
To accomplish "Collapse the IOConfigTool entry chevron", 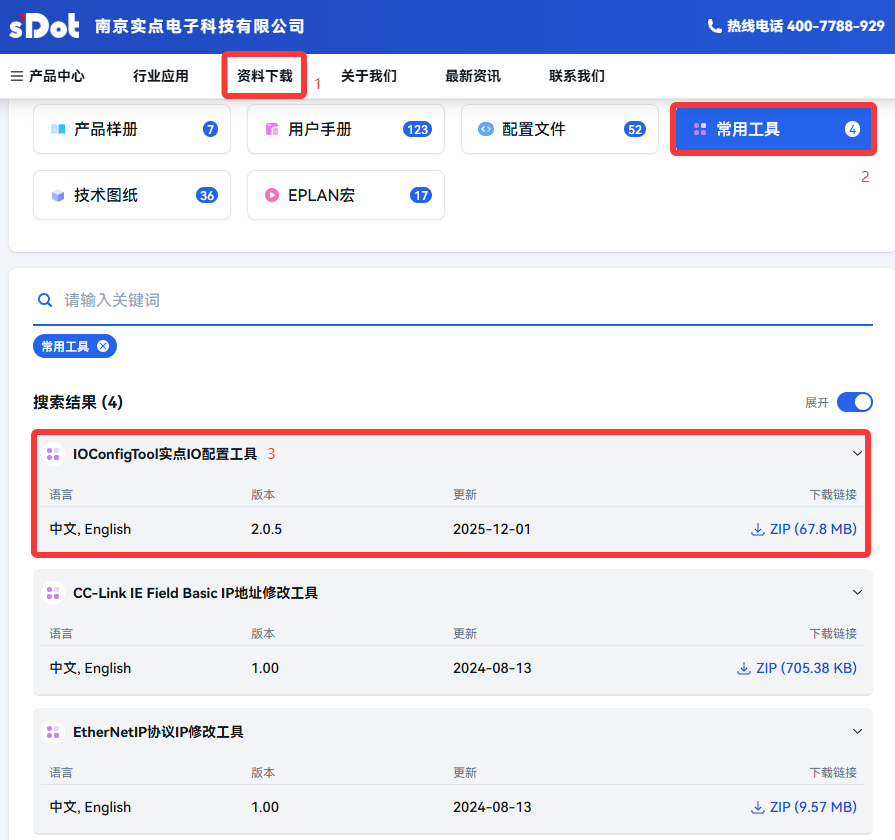I will coord(857,454).
